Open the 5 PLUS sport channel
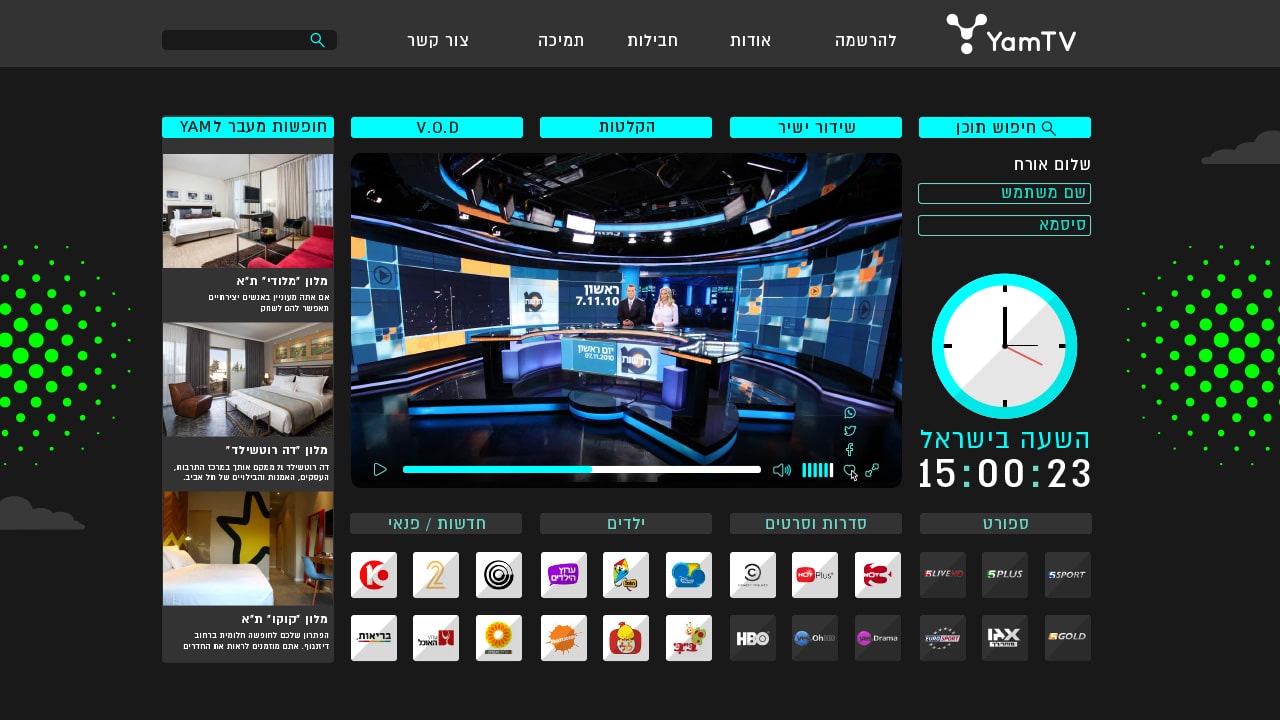The height and width of the screenshot is (720, 1280). point(1005,575)
